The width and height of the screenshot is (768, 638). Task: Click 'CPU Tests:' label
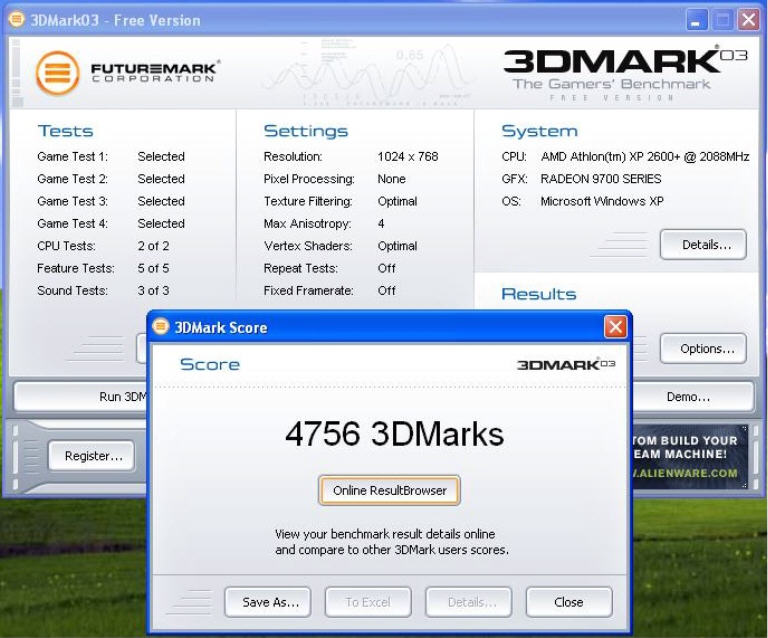[66, 246]
